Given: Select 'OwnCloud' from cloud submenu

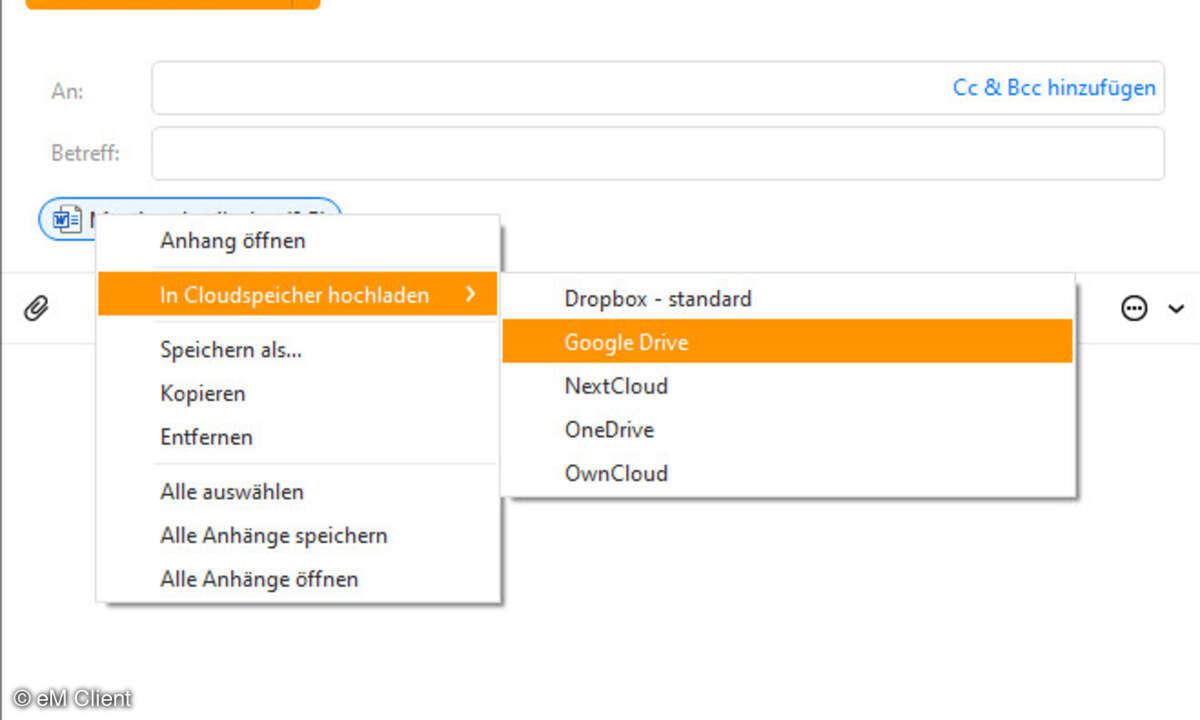Looking at the screenshot, I should (787, 473).
